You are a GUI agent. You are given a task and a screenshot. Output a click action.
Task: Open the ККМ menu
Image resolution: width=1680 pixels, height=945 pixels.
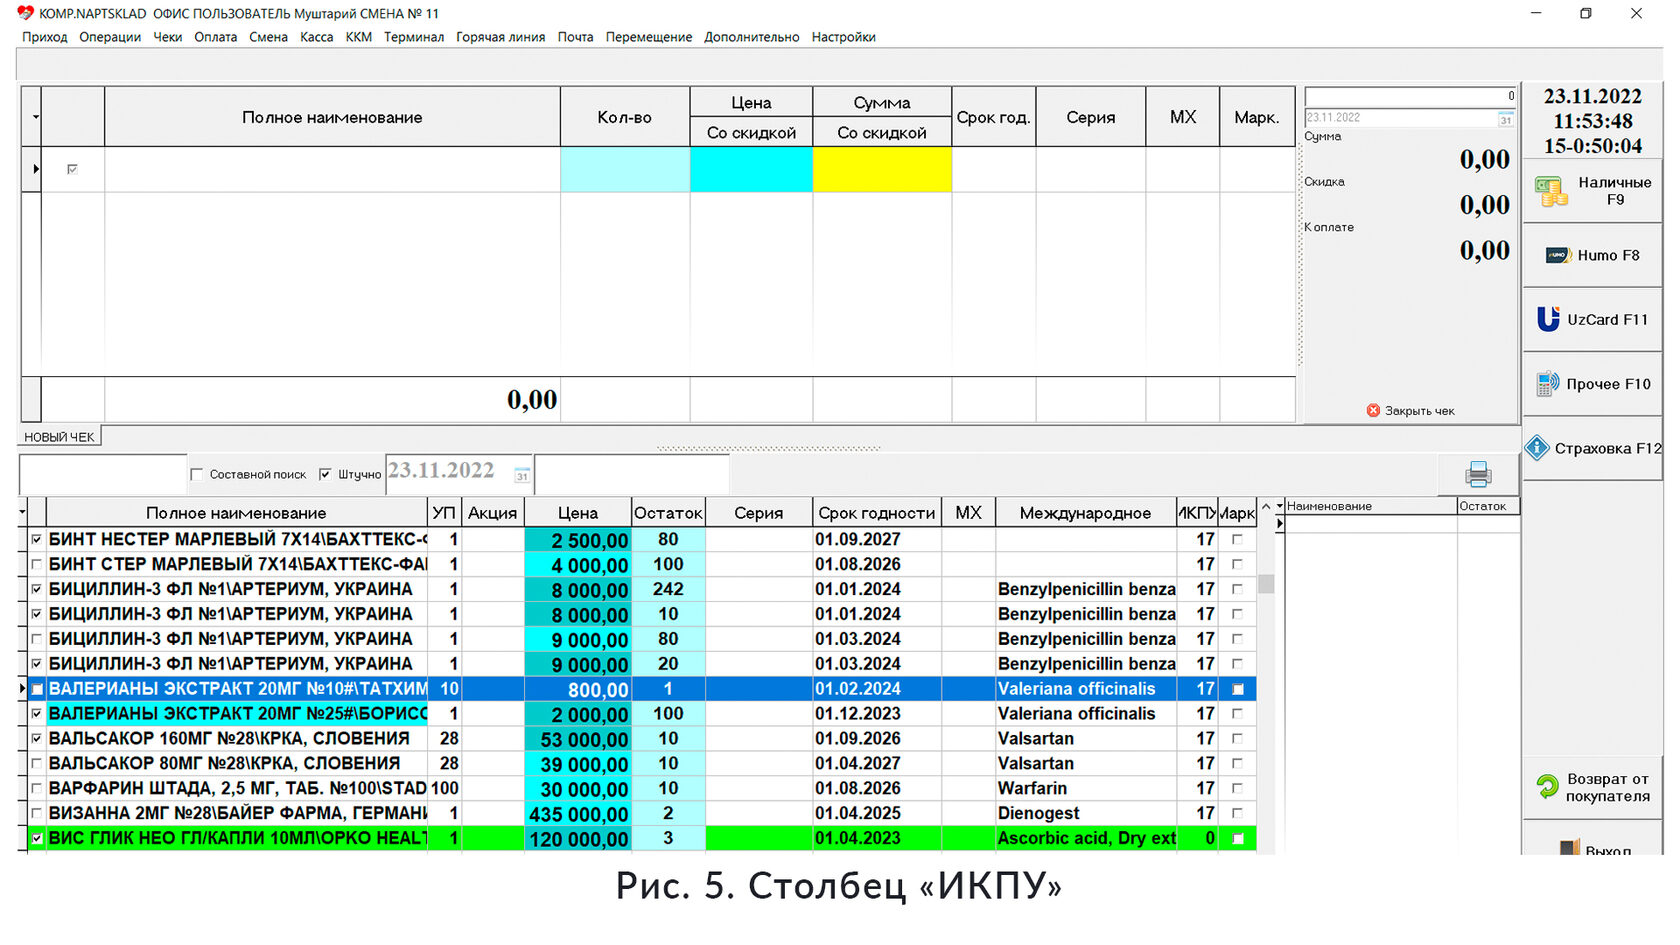(x=359, y=37)
